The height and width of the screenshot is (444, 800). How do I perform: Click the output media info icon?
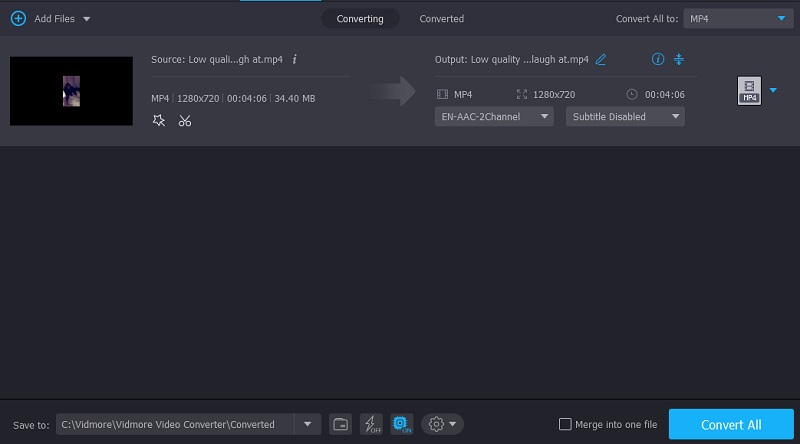(x=657, y=59)
